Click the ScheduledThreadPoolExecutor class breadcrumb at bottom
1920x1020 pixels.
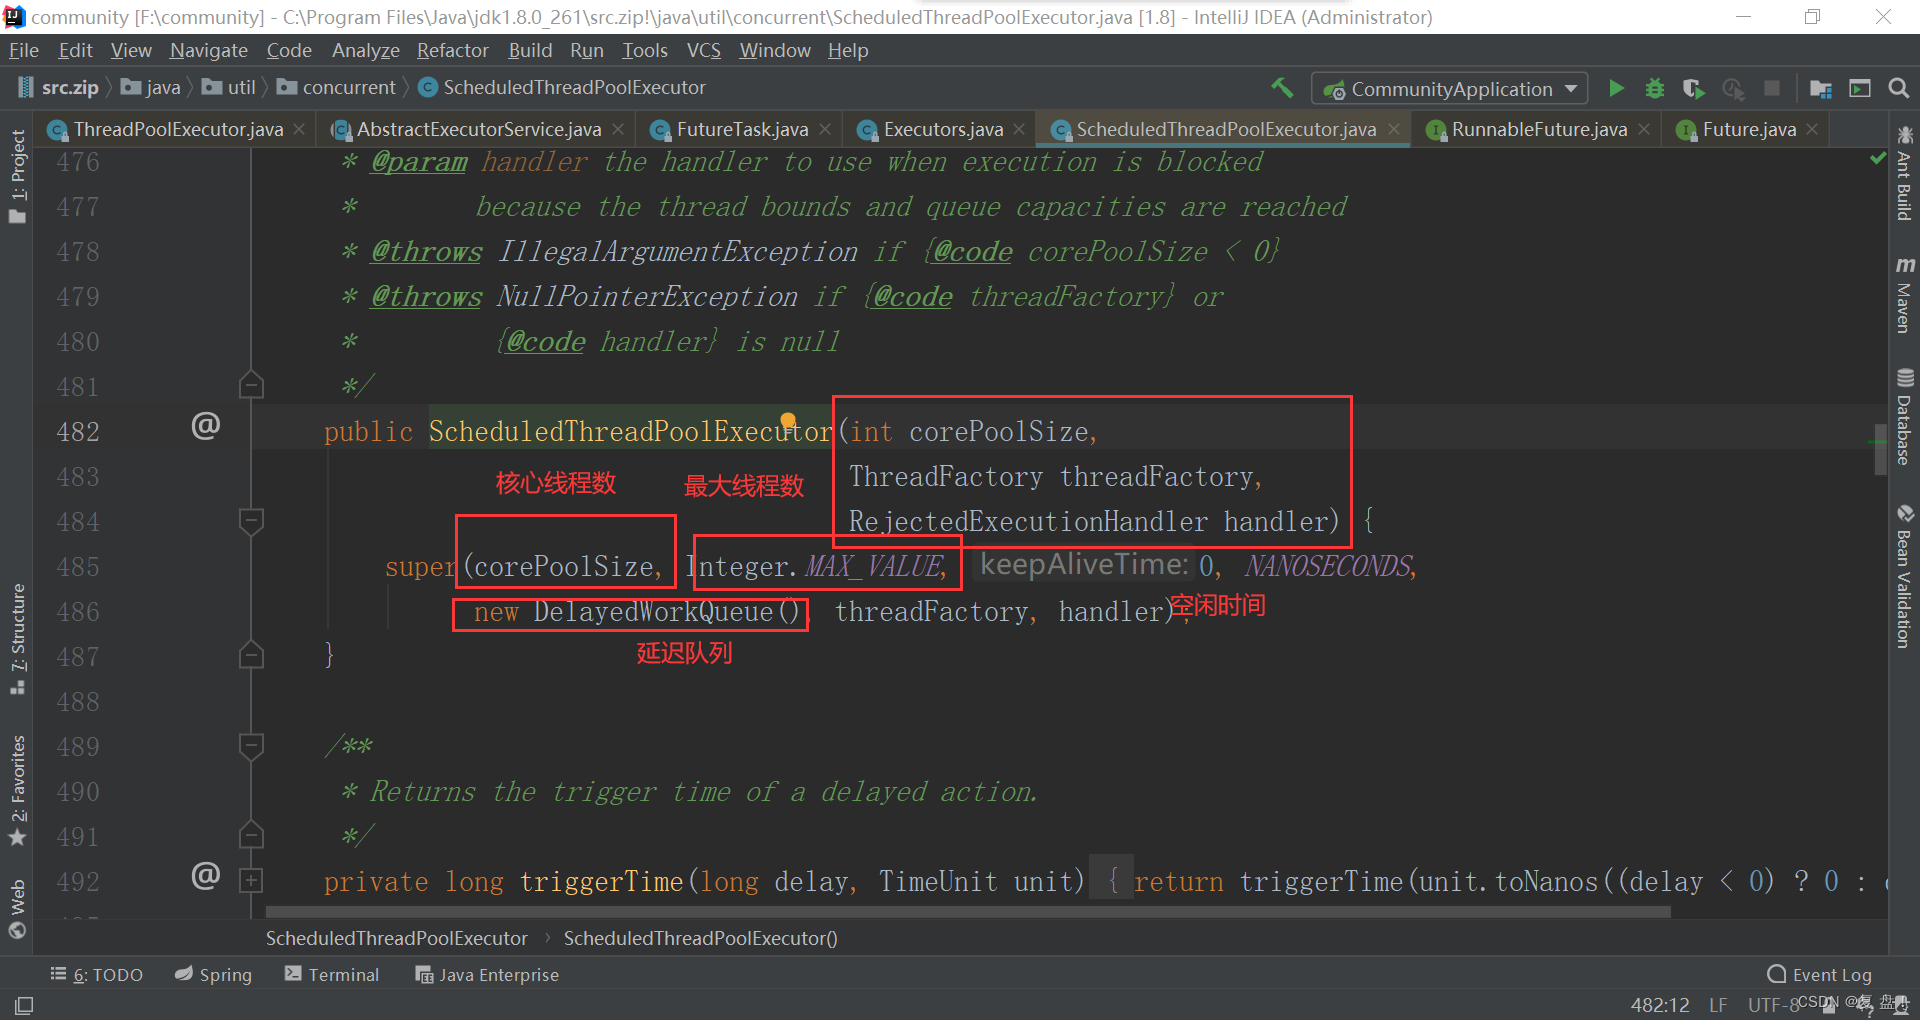click(x=396, y=938)
